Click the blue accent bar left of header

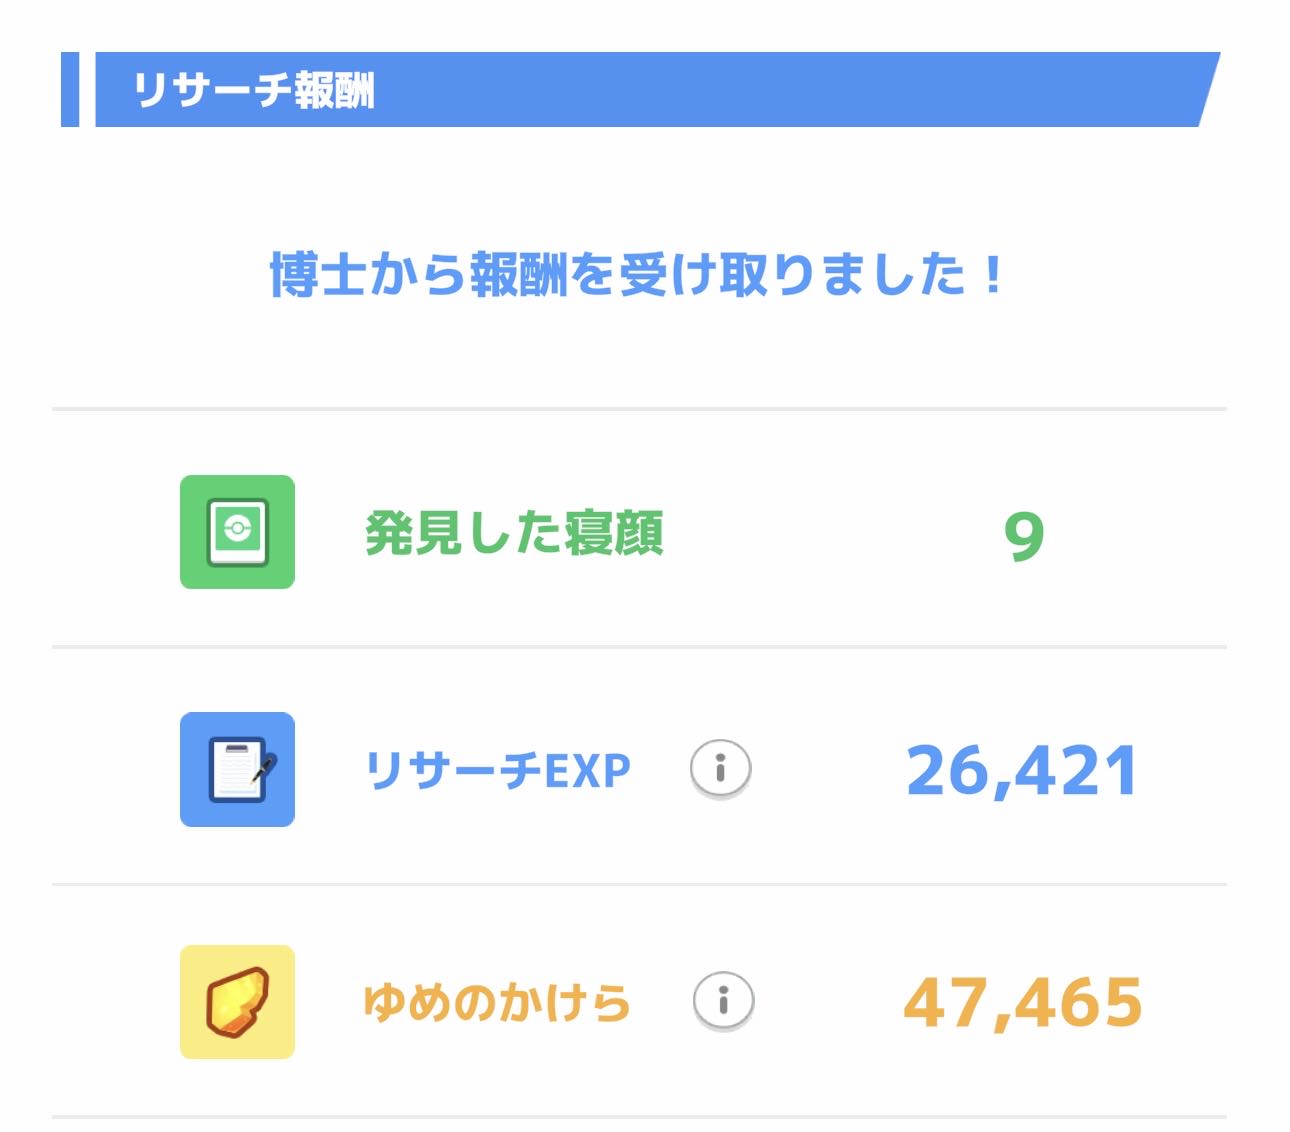pyautogui.click(x=70, y=90)
